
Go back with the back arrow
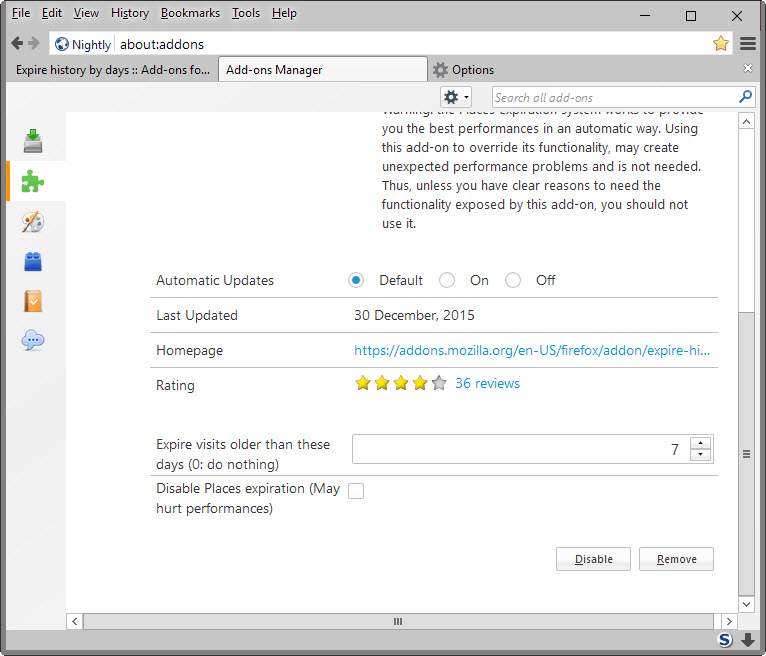[17, 43]
